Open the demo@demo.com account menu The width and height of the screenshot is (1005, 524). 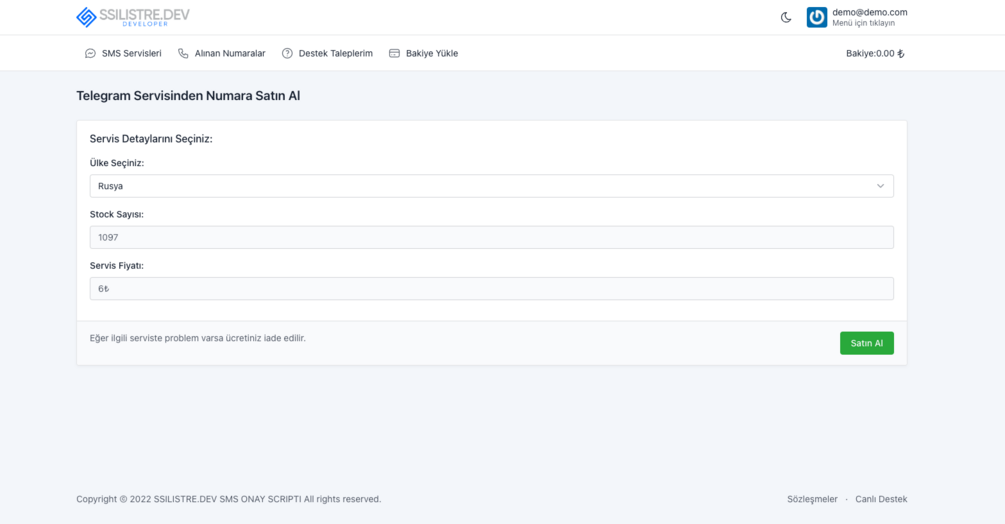click(x=869, y=12)
